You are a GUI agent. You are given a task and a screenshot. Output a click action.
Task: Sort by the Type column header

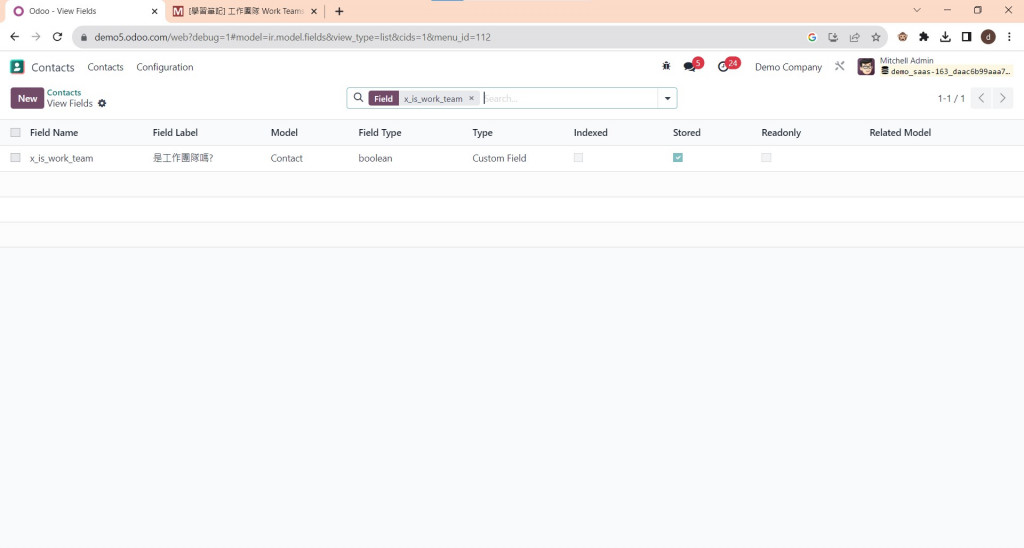tap(483, 133)
